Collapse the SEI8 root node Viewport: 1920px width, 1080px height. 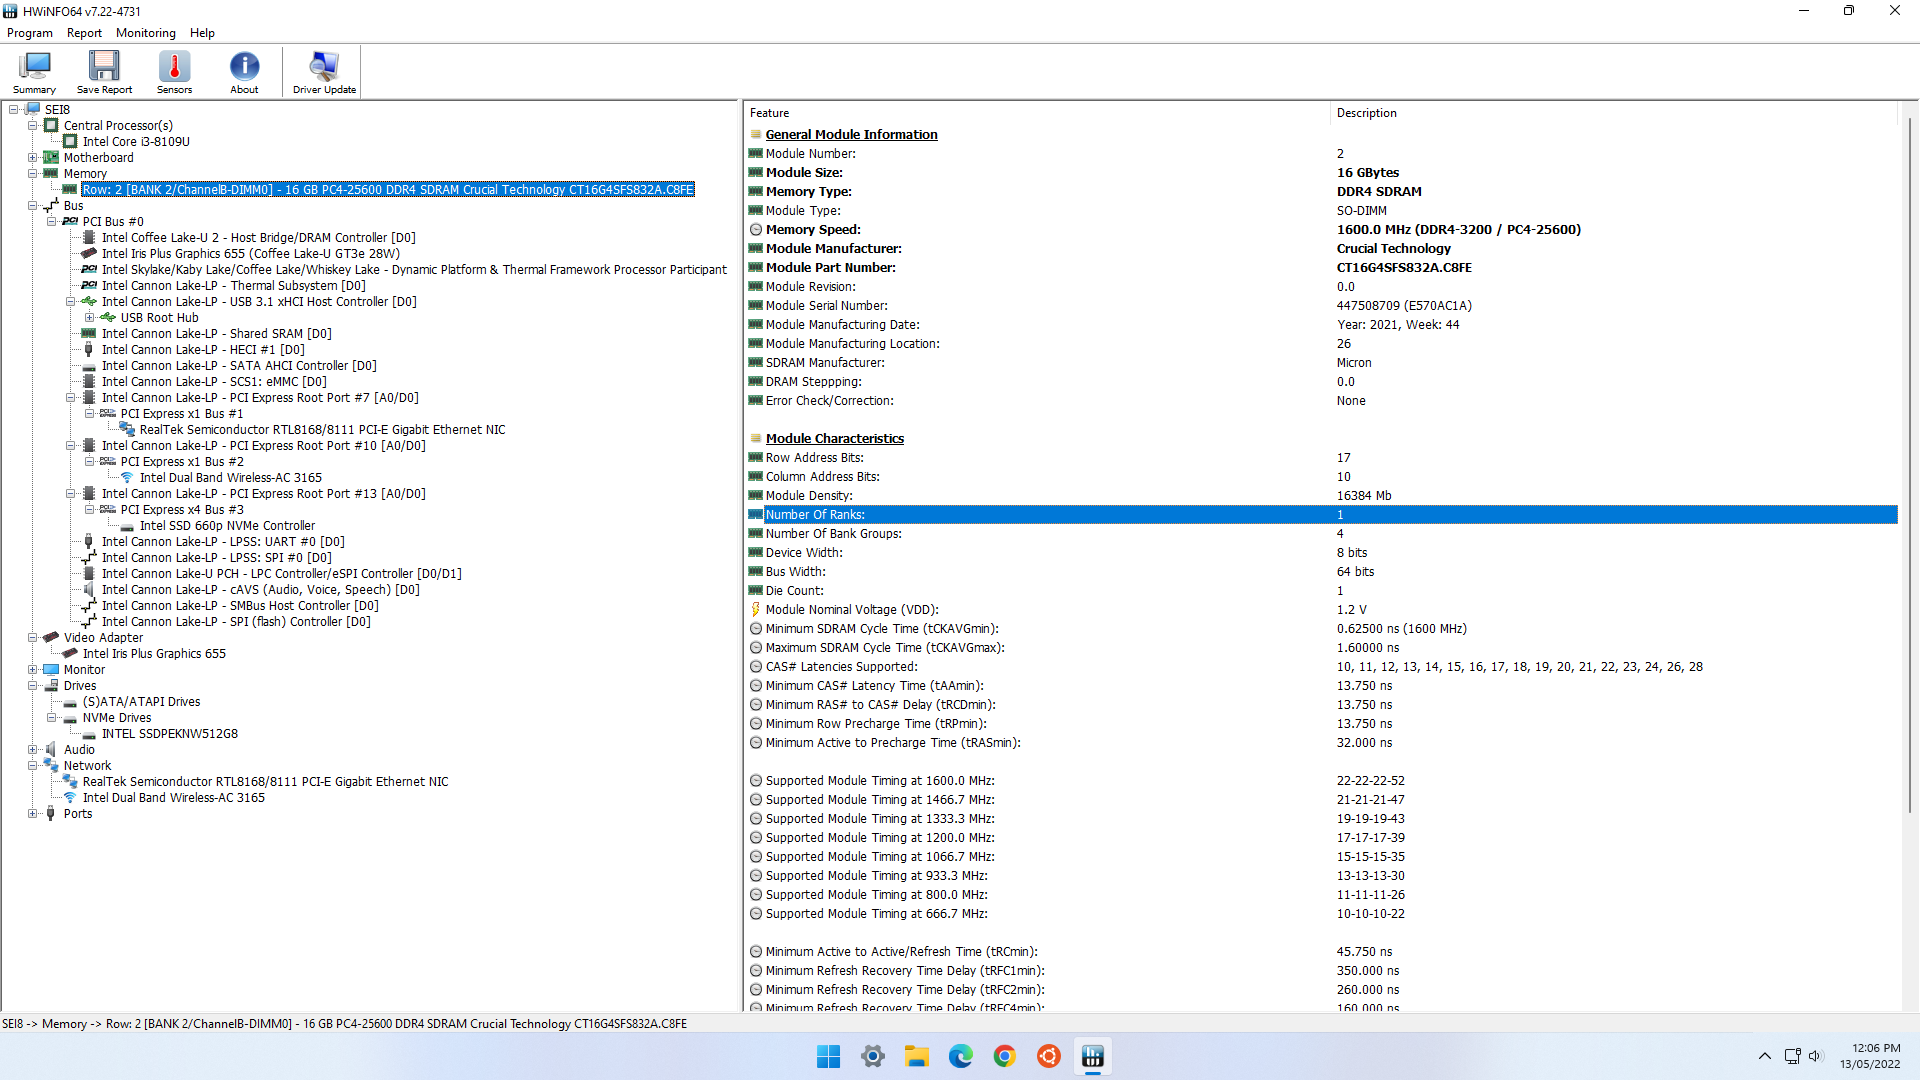coord(14,110)
